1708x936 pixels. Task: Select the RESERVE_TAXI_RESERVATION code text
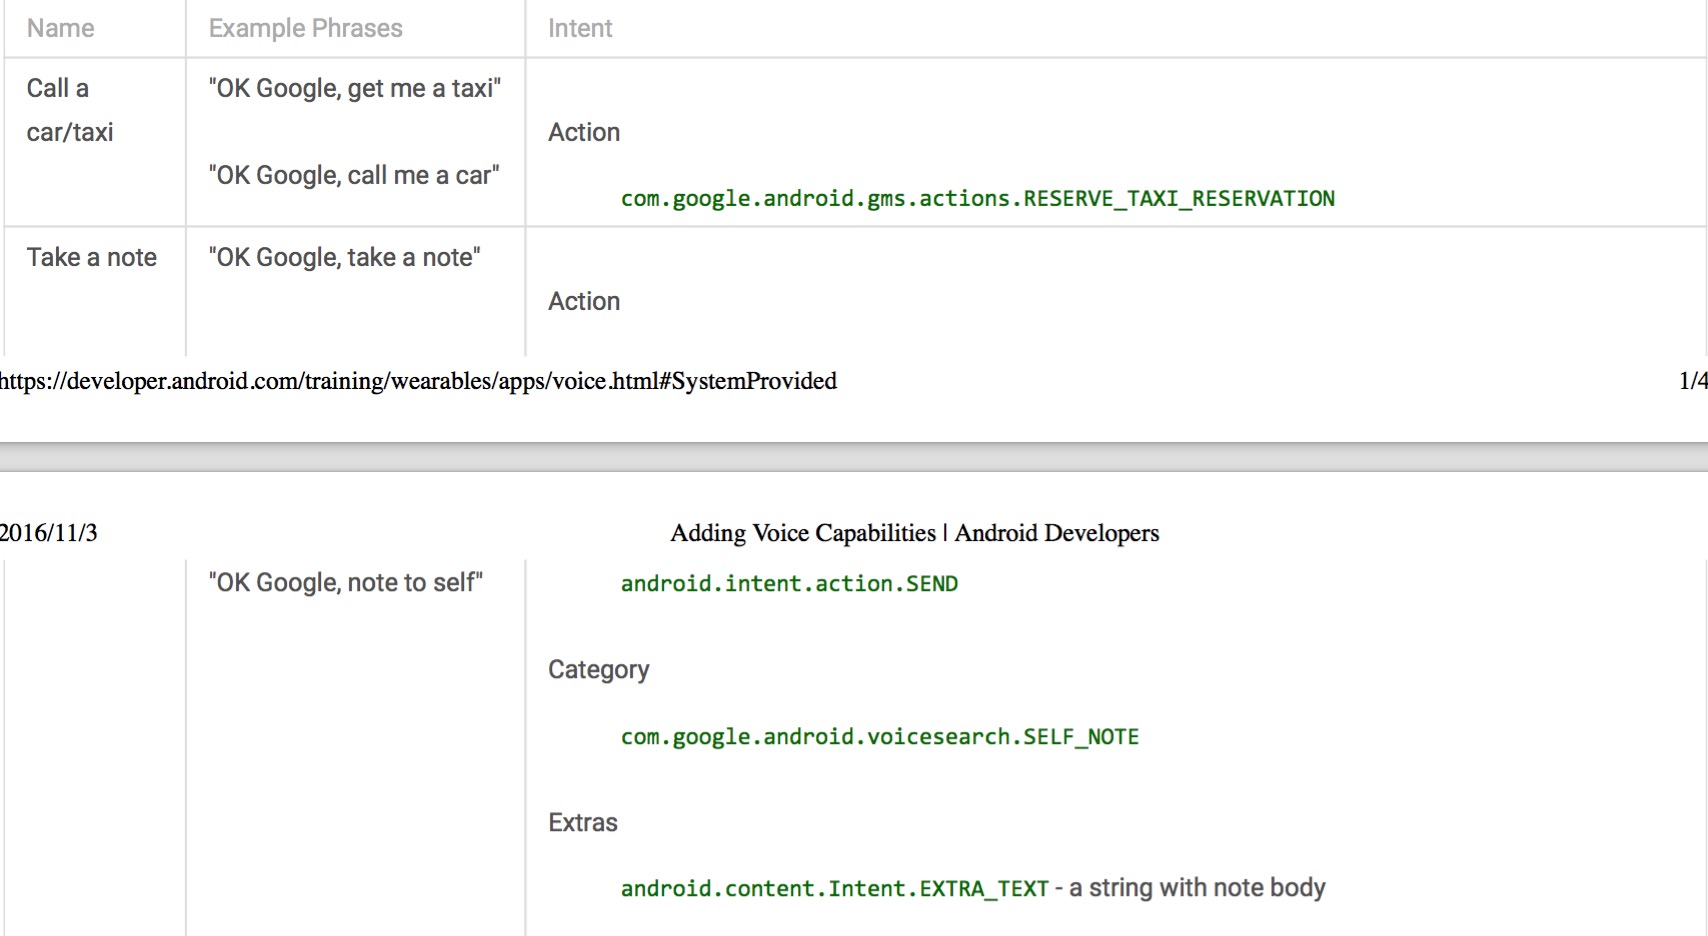[x=978, y=198]
